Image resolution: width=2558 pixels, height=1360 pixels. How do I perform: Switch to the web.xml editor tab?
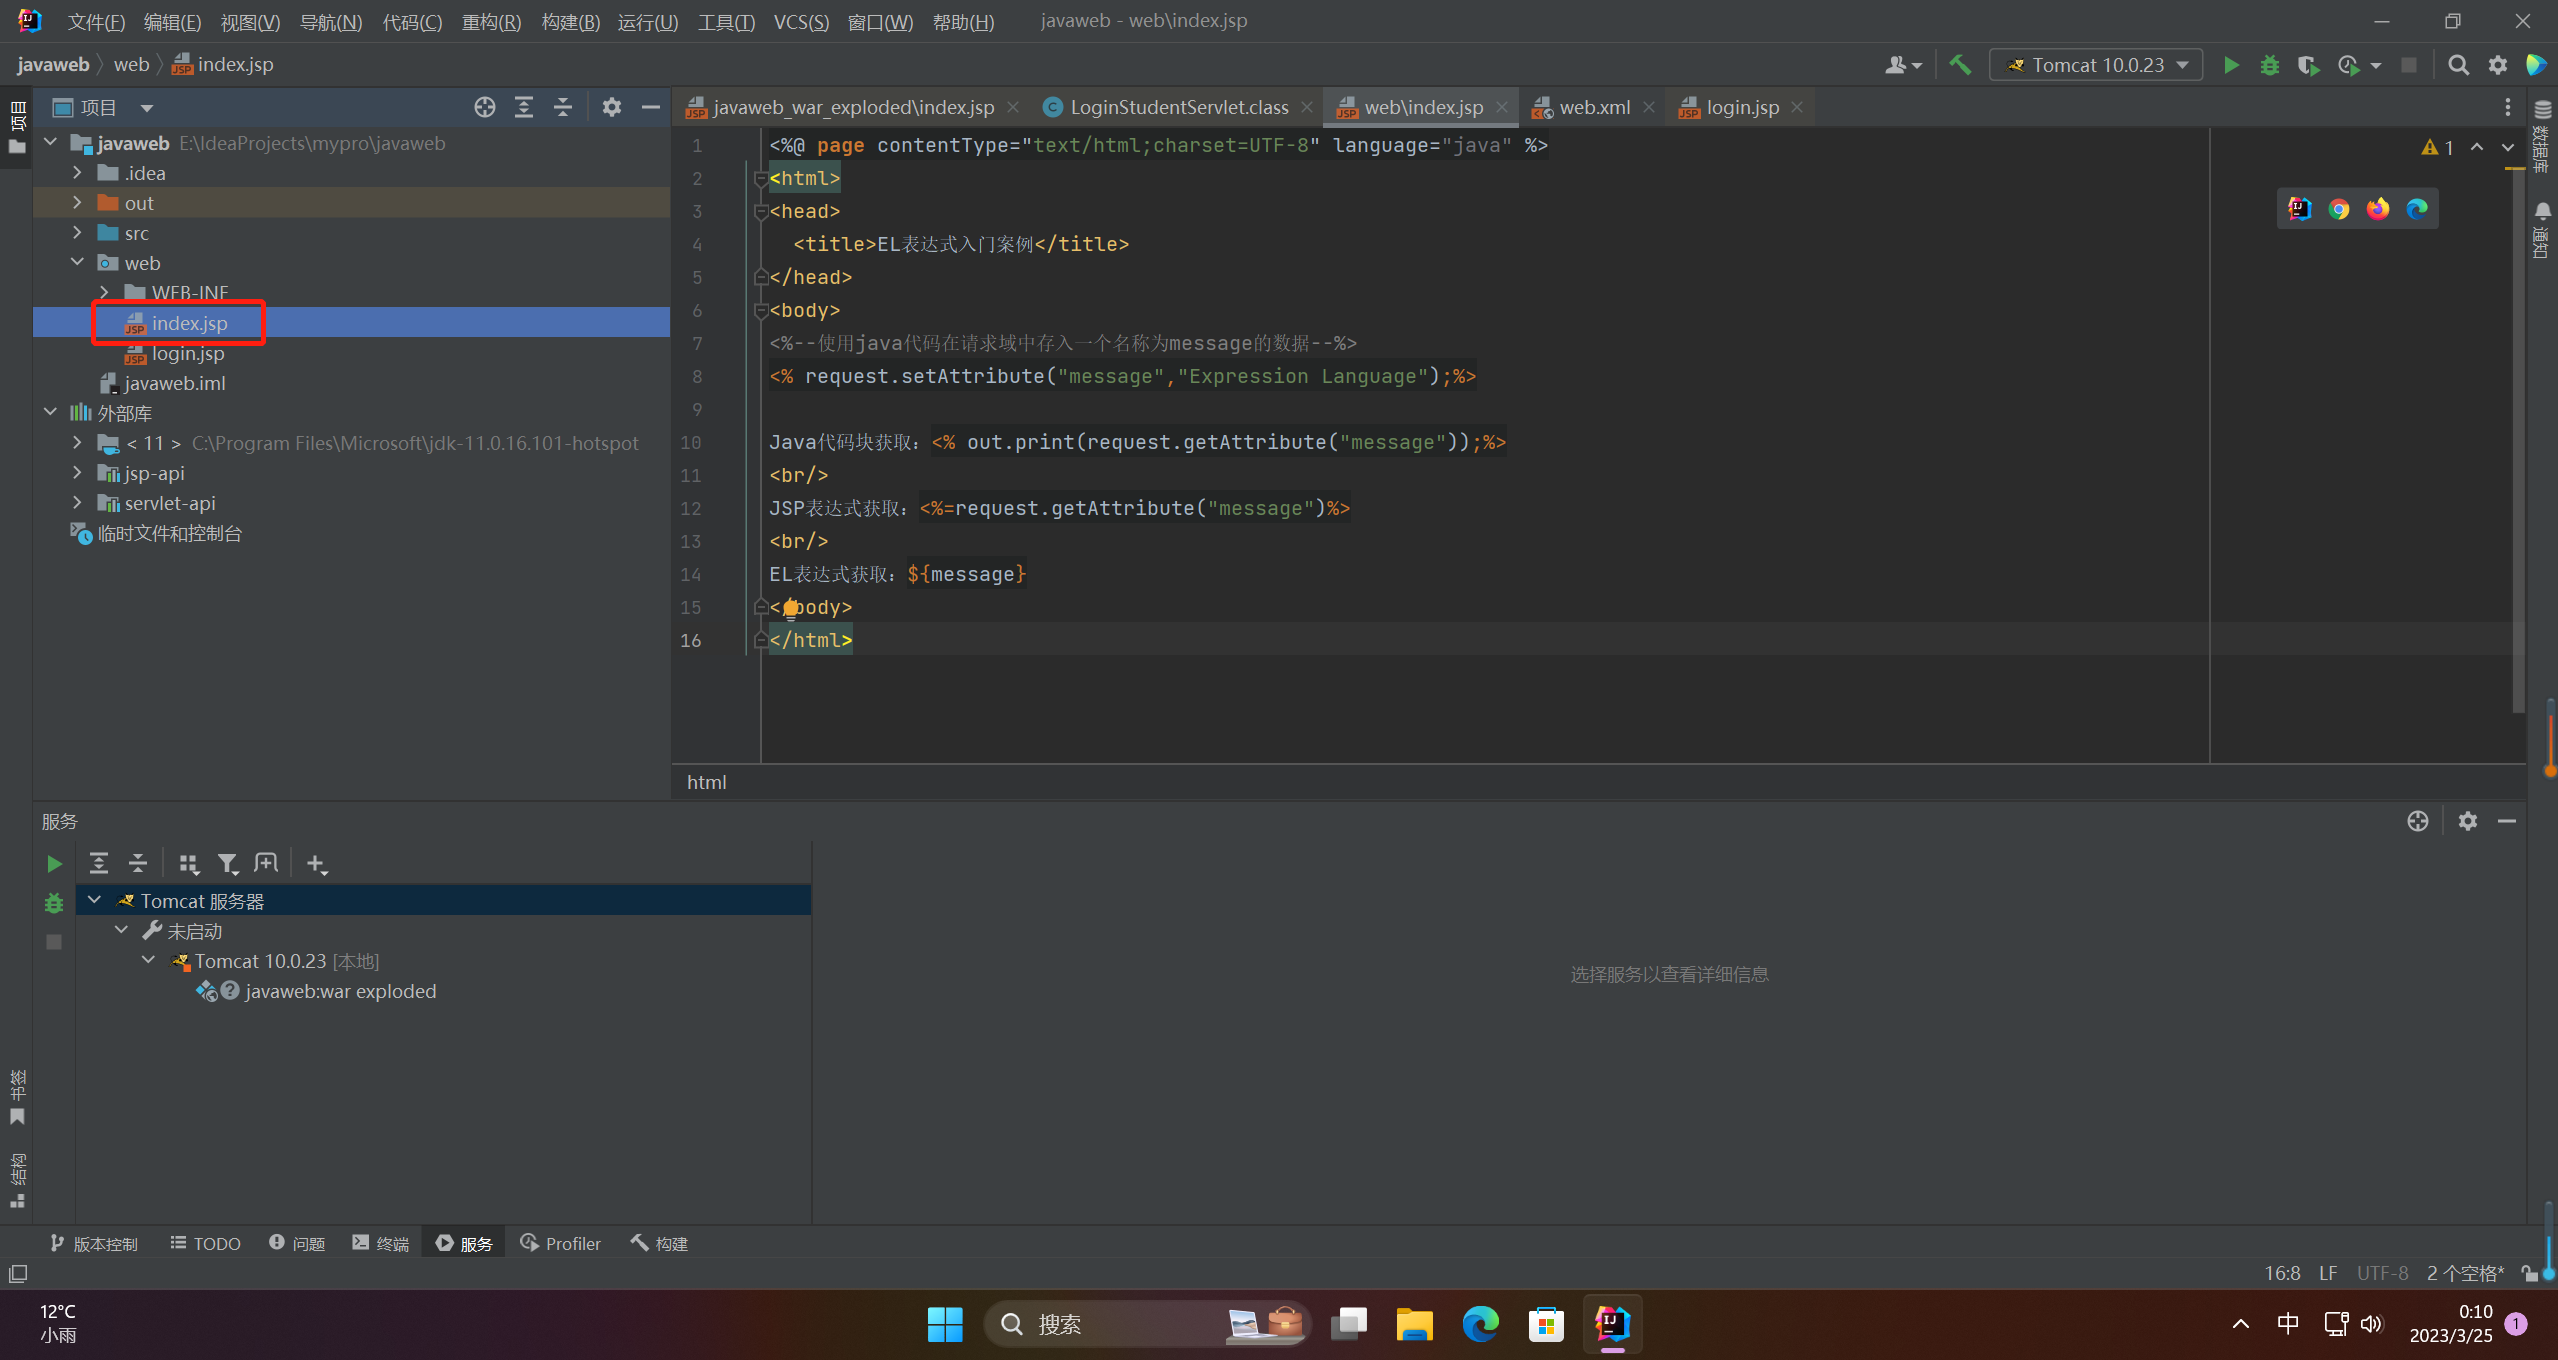pyautogui.click(x=1593, y=107)
